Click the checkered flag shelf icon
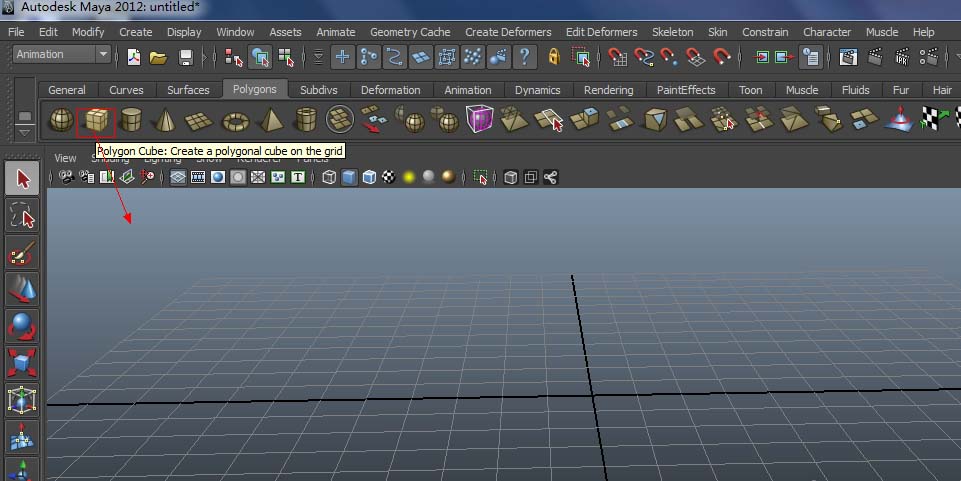The image size is (961, 481). point(934,119)
